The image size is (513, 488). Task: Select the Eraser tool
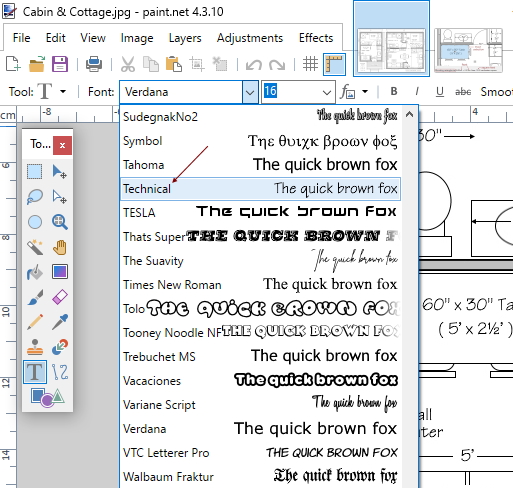[60, 297]
